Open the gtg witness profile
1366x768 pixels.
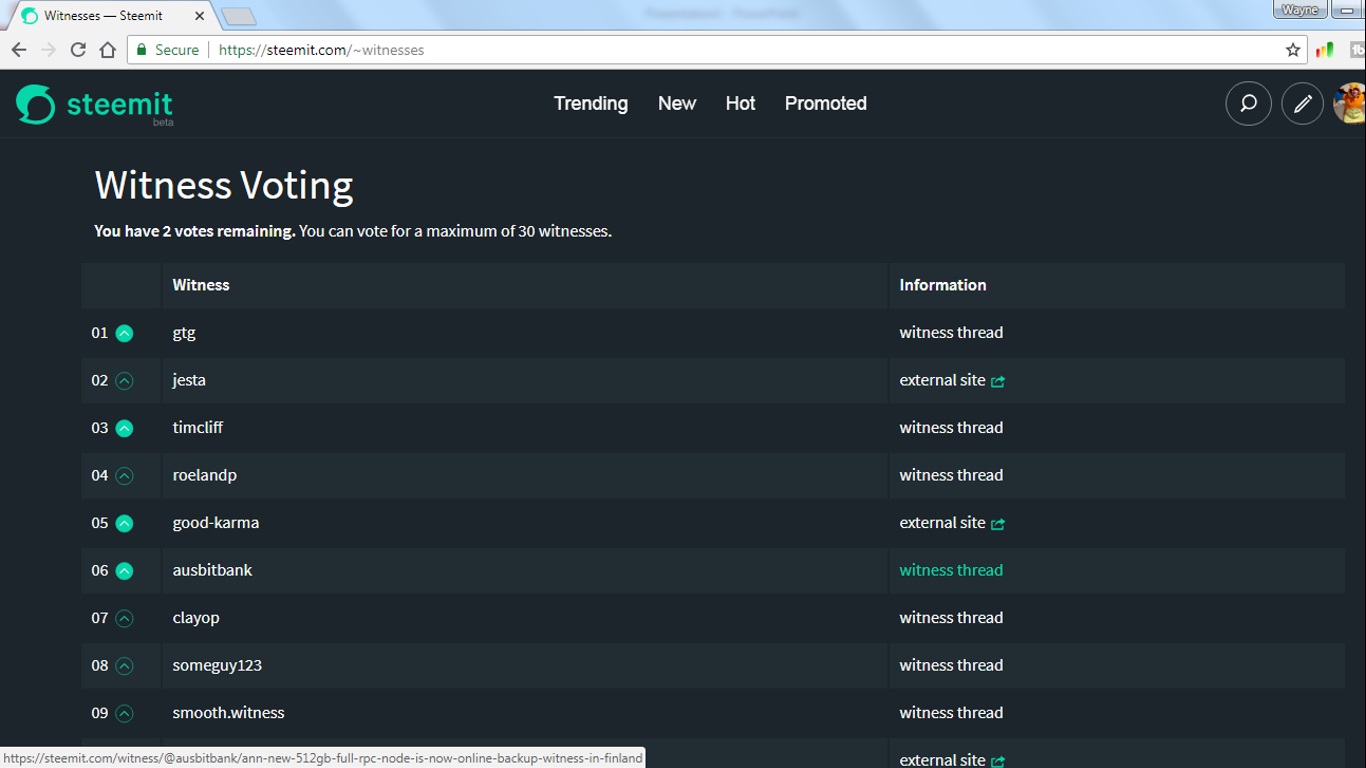pos(184,333)
